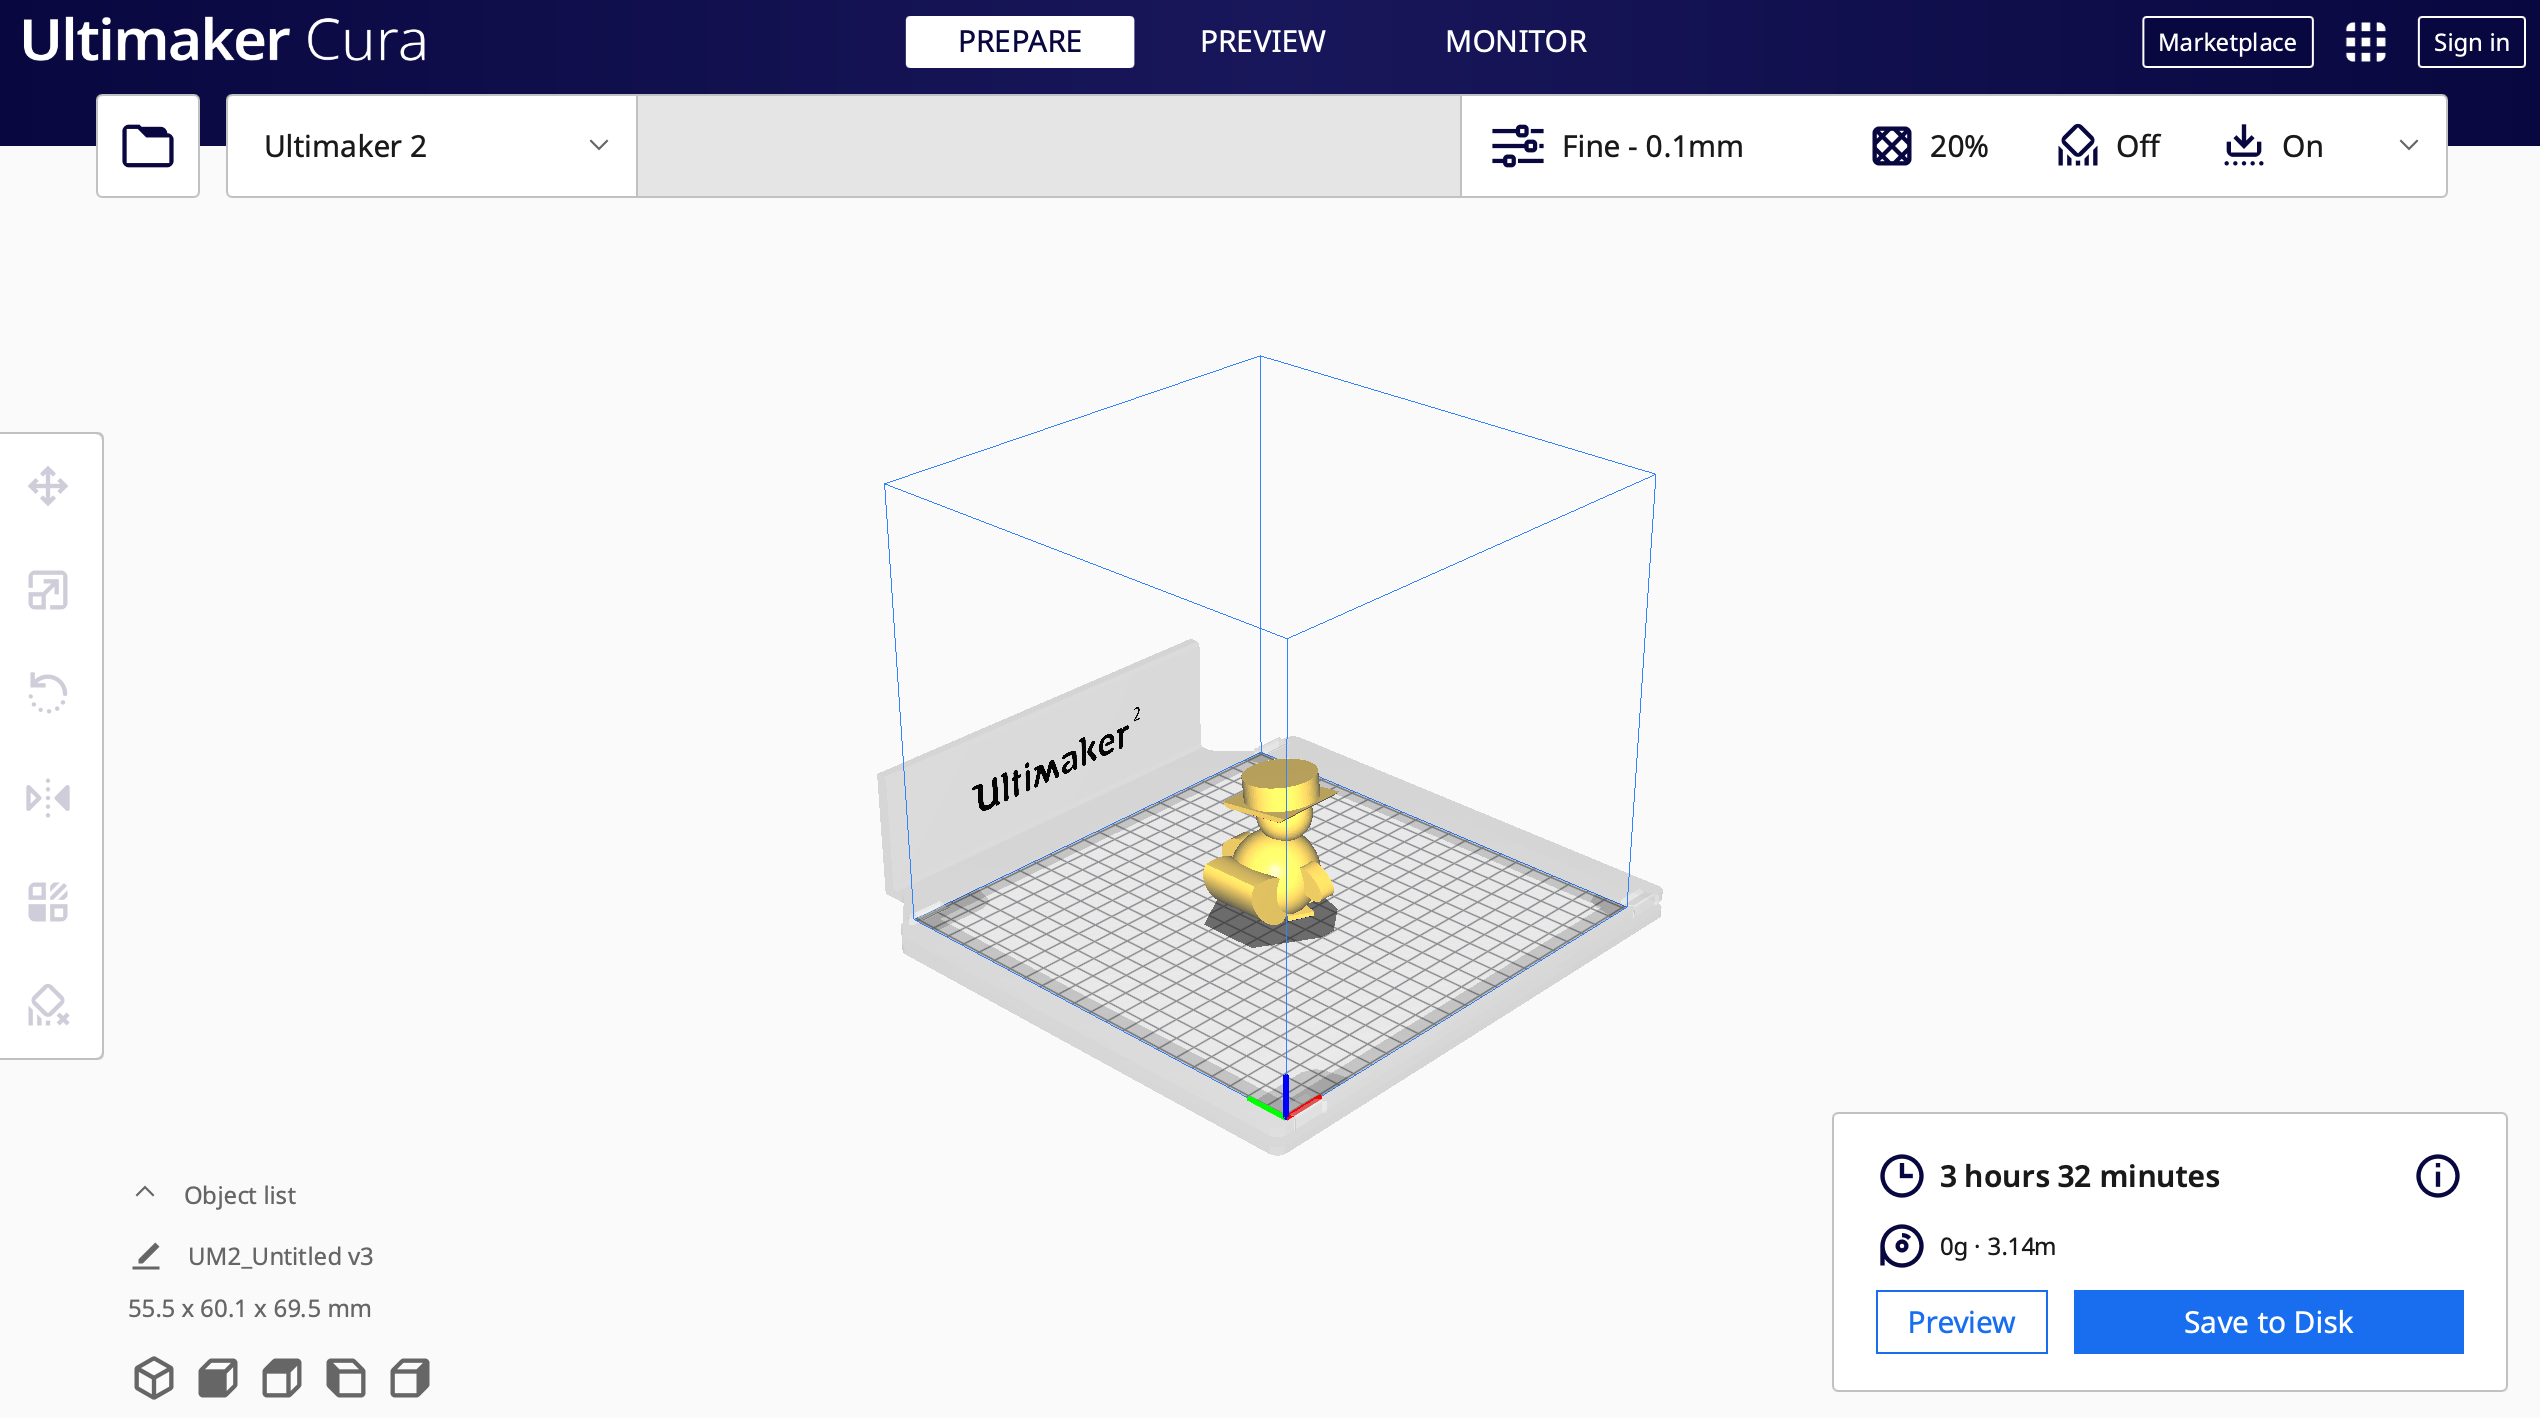2540x1418 pixels.
Task: Select the Move tool
Action: 48,487
